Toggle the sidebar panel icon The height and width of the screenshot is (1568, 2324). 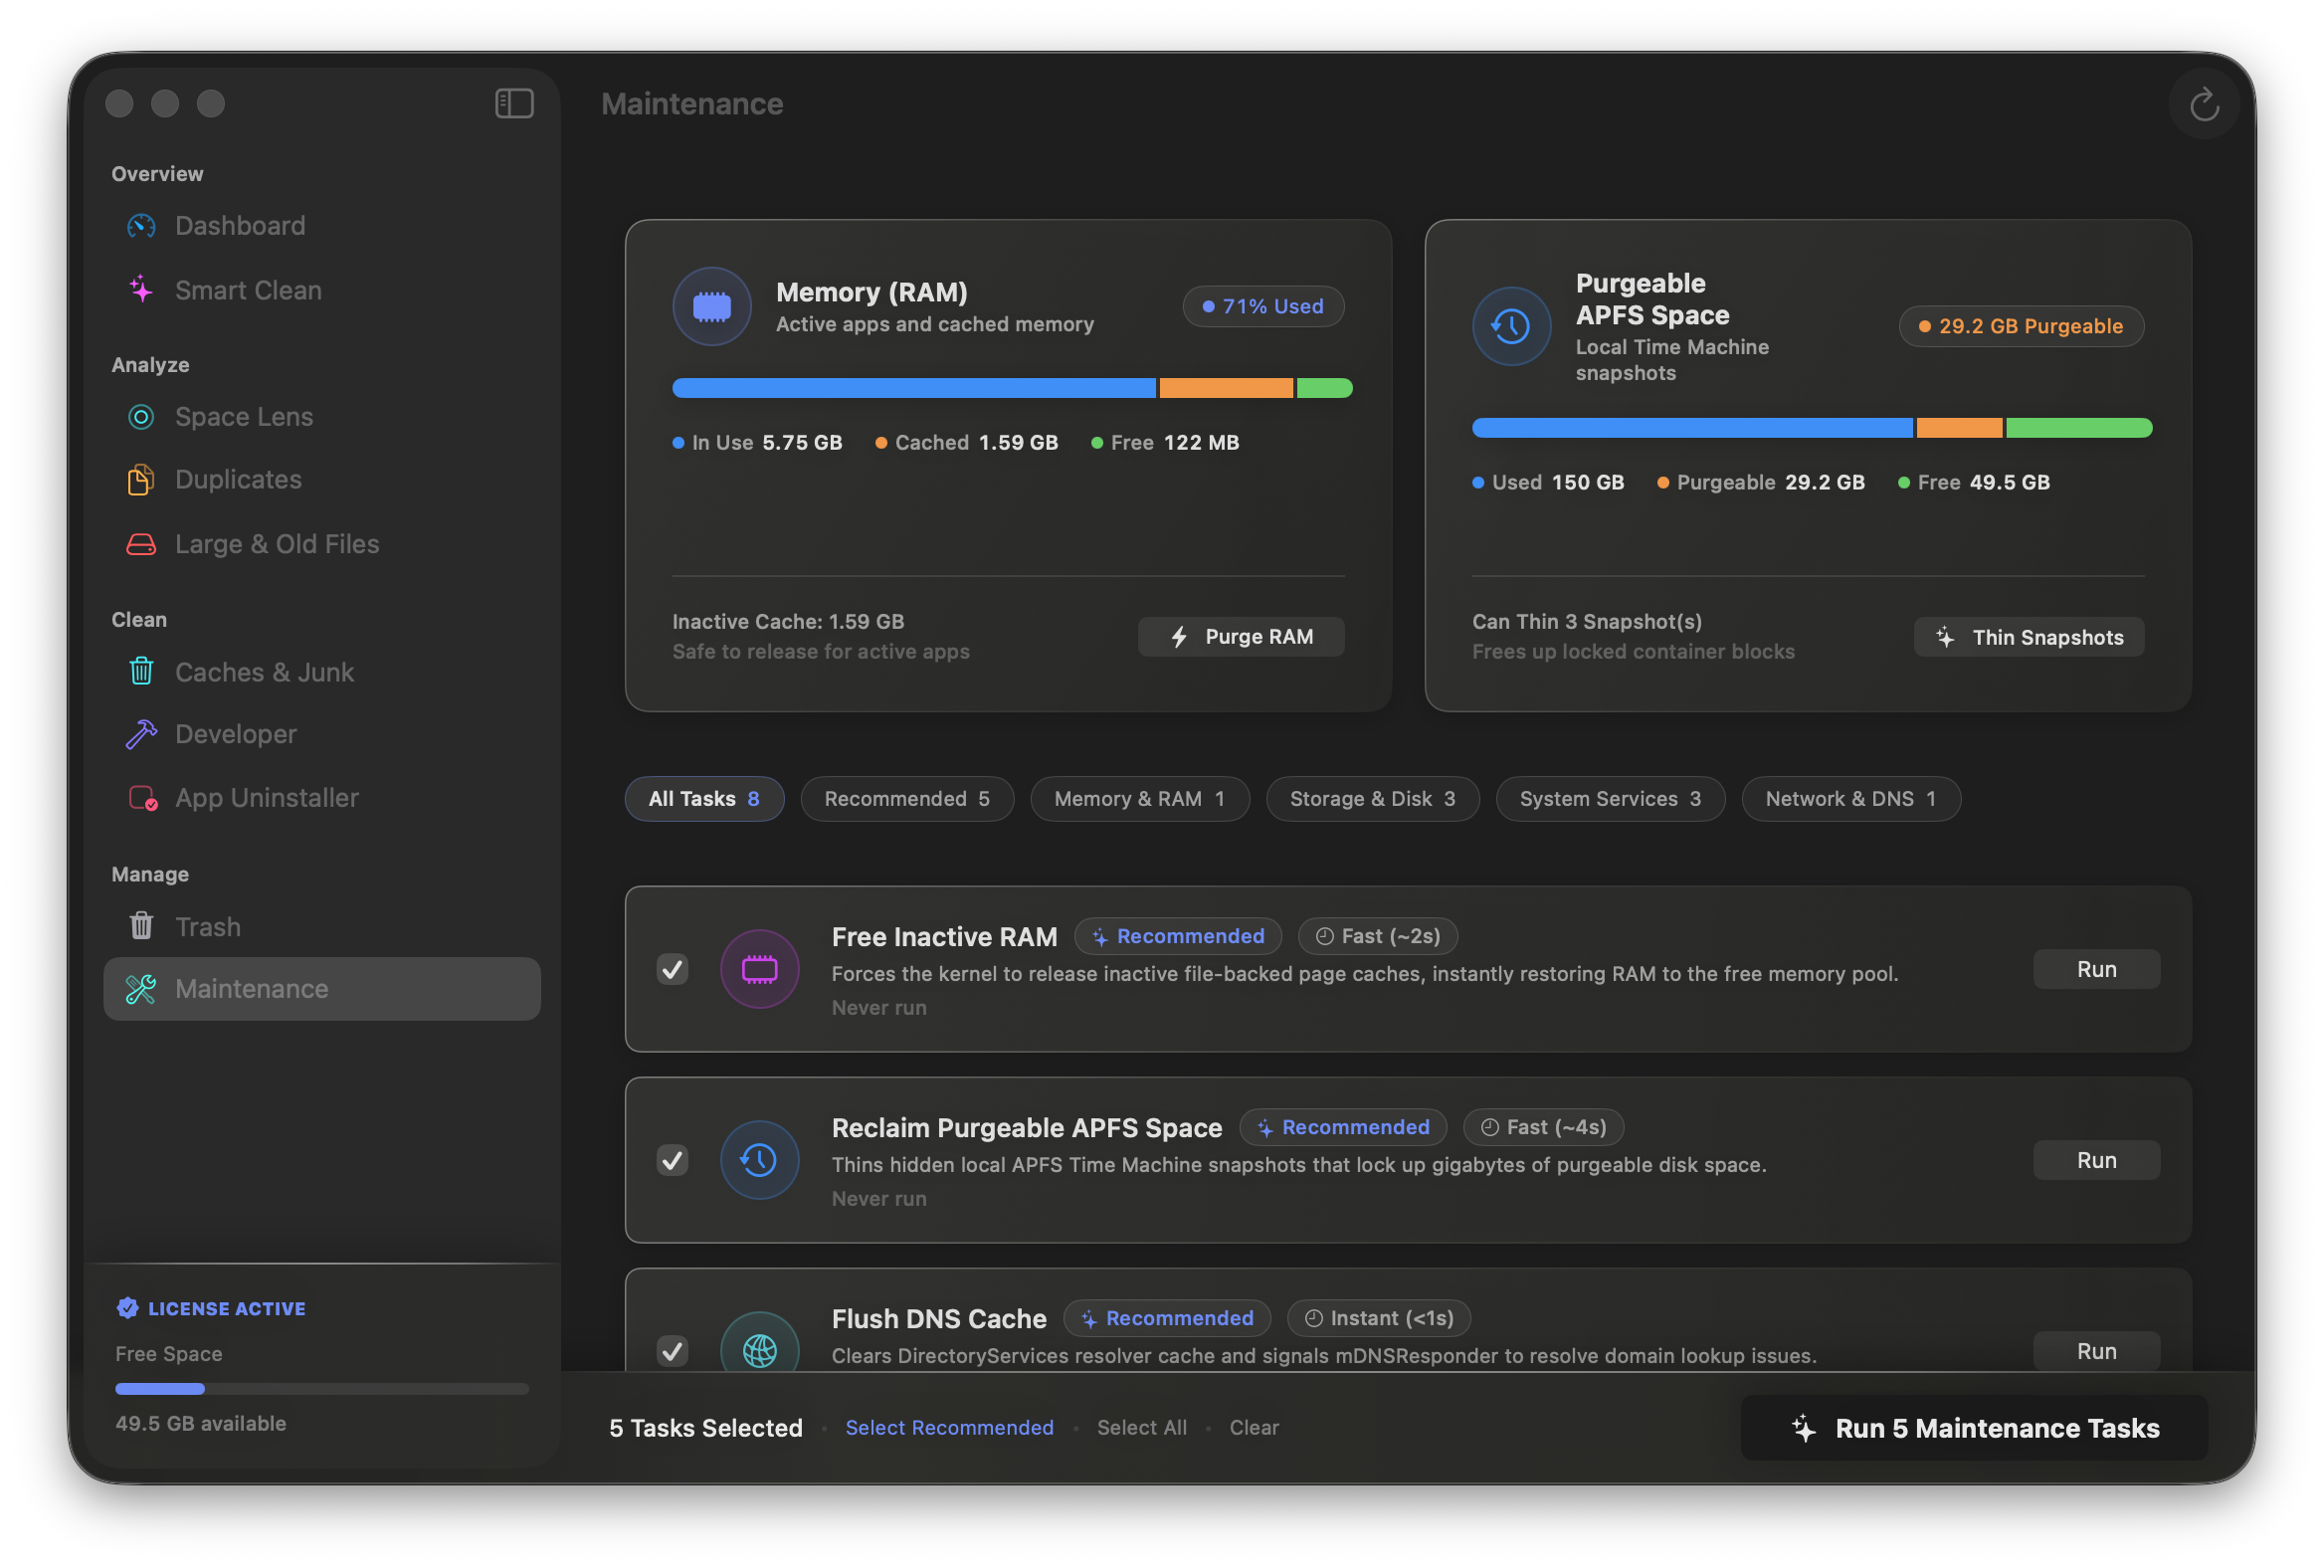coord(514,103)
